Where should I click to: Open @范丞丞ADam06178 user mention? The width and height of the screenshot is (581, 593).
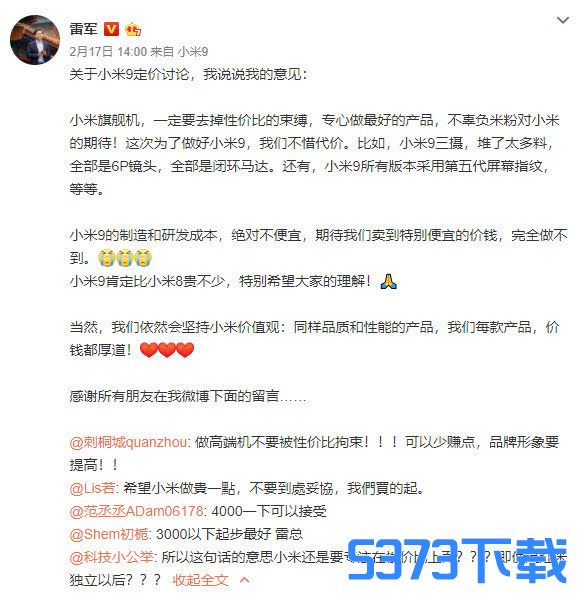click(x=137, y=511)
